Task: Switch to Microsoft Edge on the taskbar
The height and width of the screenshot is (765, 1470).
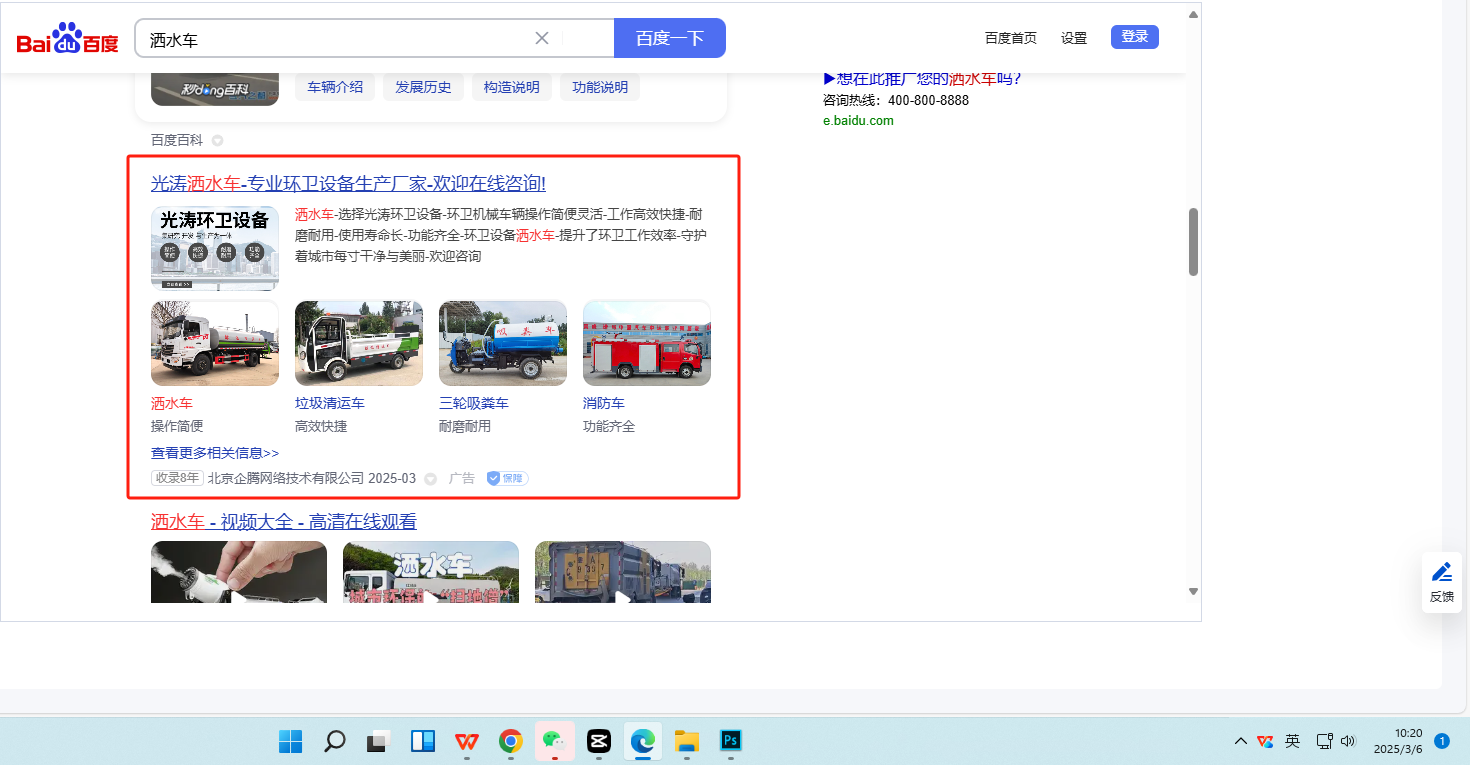Action: 642,741
